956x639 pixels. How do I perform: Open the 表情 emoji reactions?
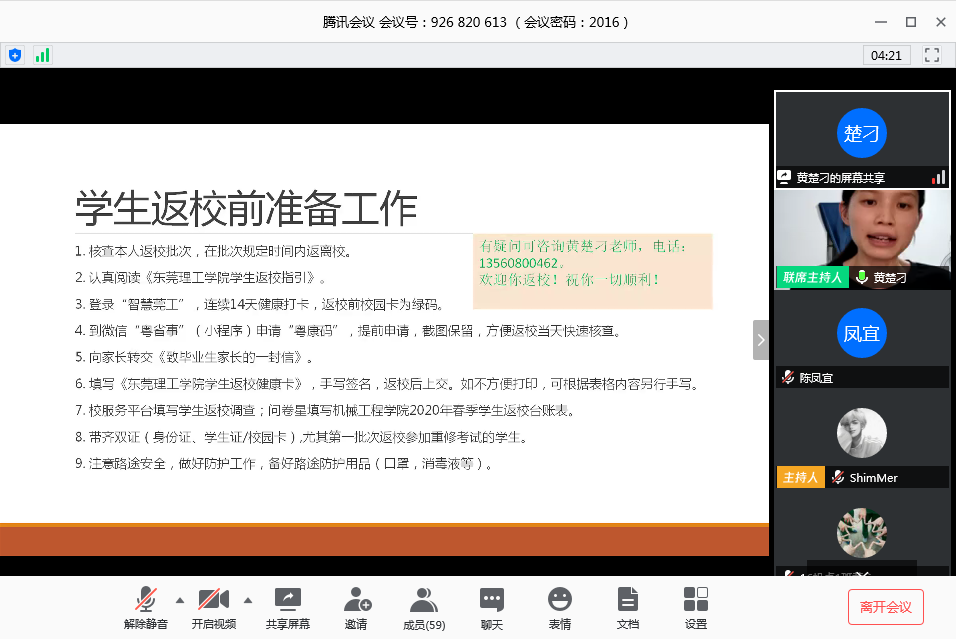[559, 608]
